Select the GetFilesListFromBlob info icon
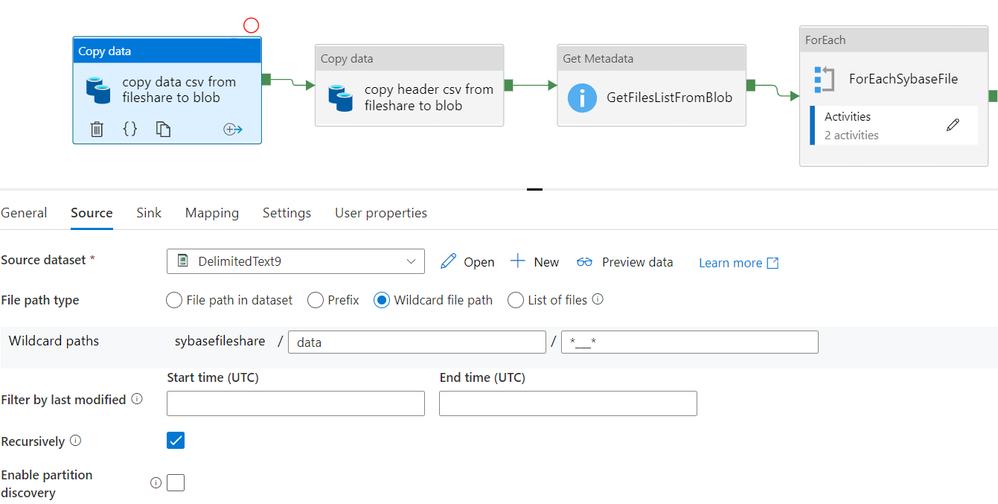 click(x=582, y=98)
